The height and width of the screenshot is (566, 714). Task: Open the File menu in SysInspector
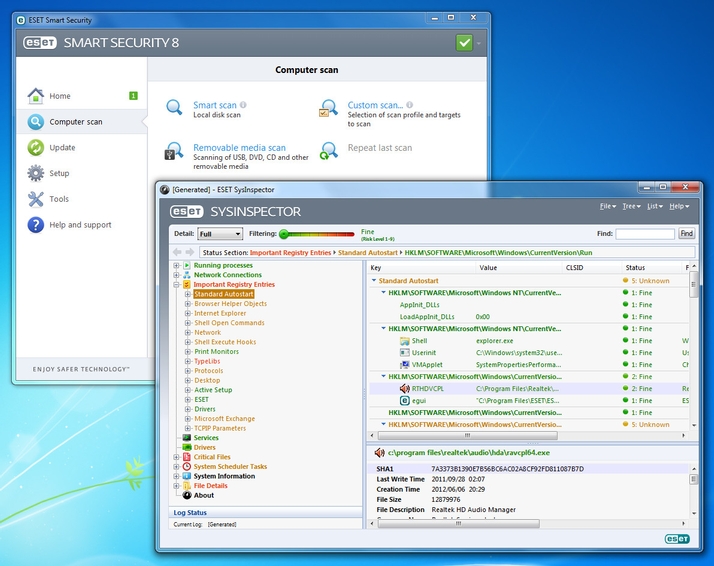point(607,206)
